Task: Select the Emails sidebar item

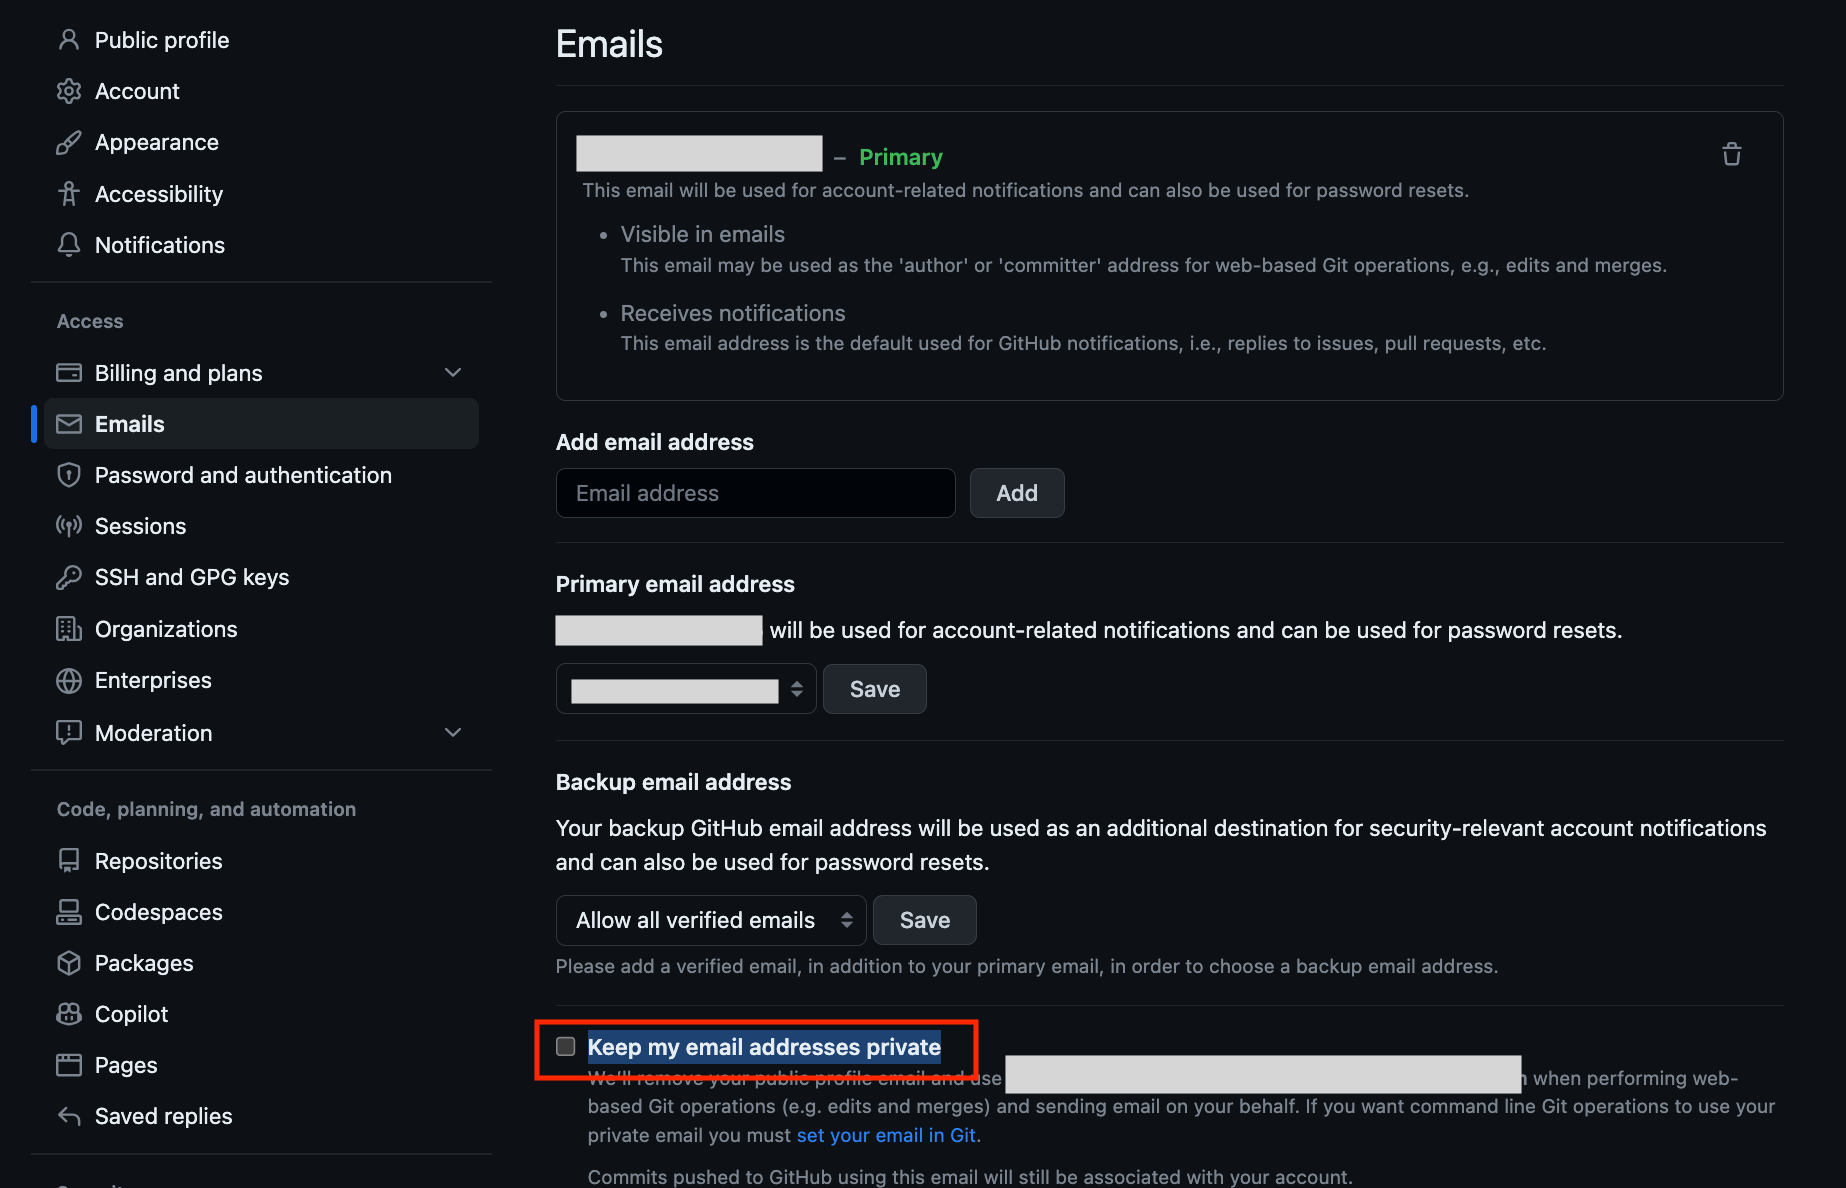Action: [261, 424]
